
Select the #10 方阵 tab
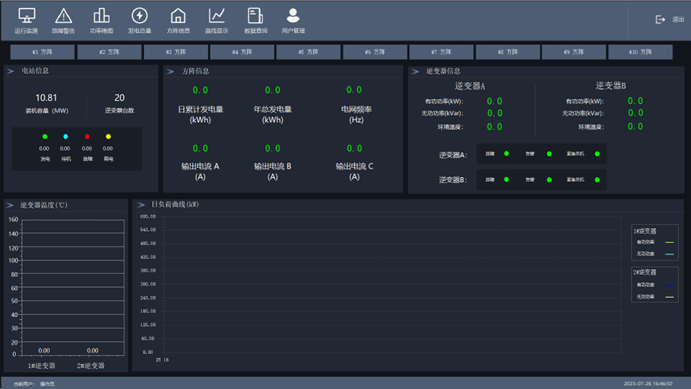(x=640, y=52)
